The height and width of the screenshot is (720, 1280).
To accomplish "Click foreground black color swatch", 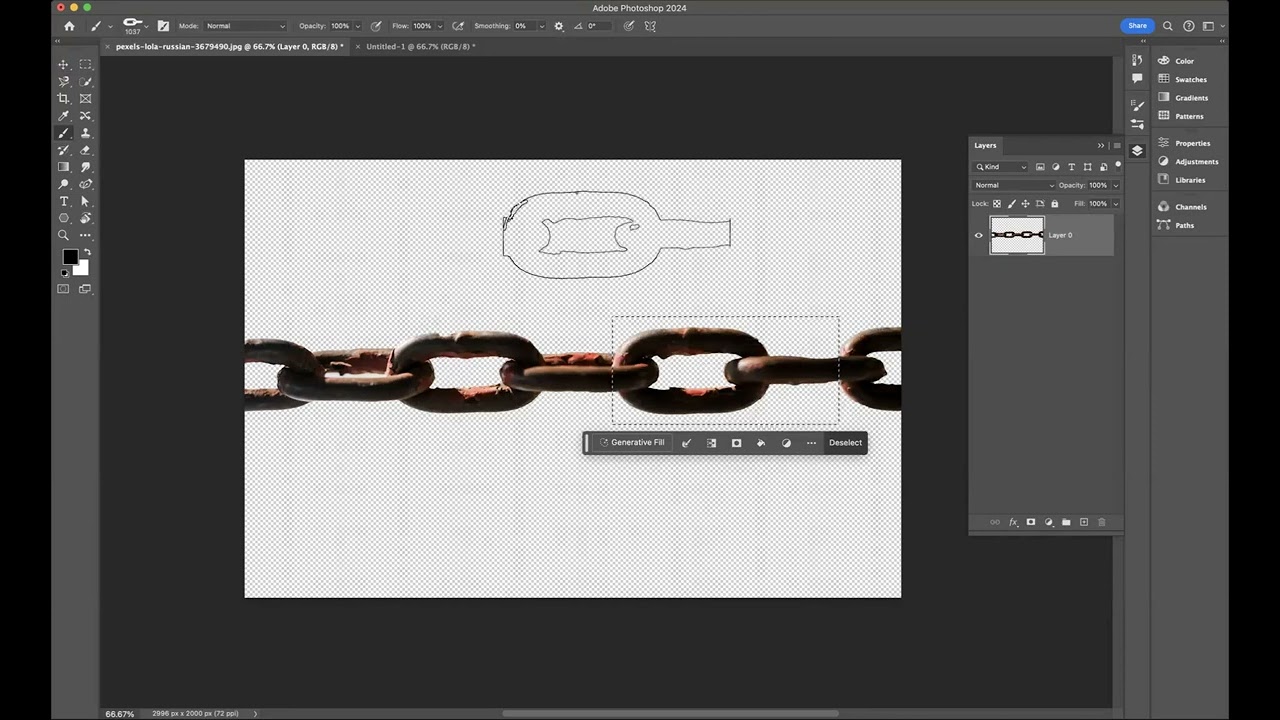I will coord(70,258).
